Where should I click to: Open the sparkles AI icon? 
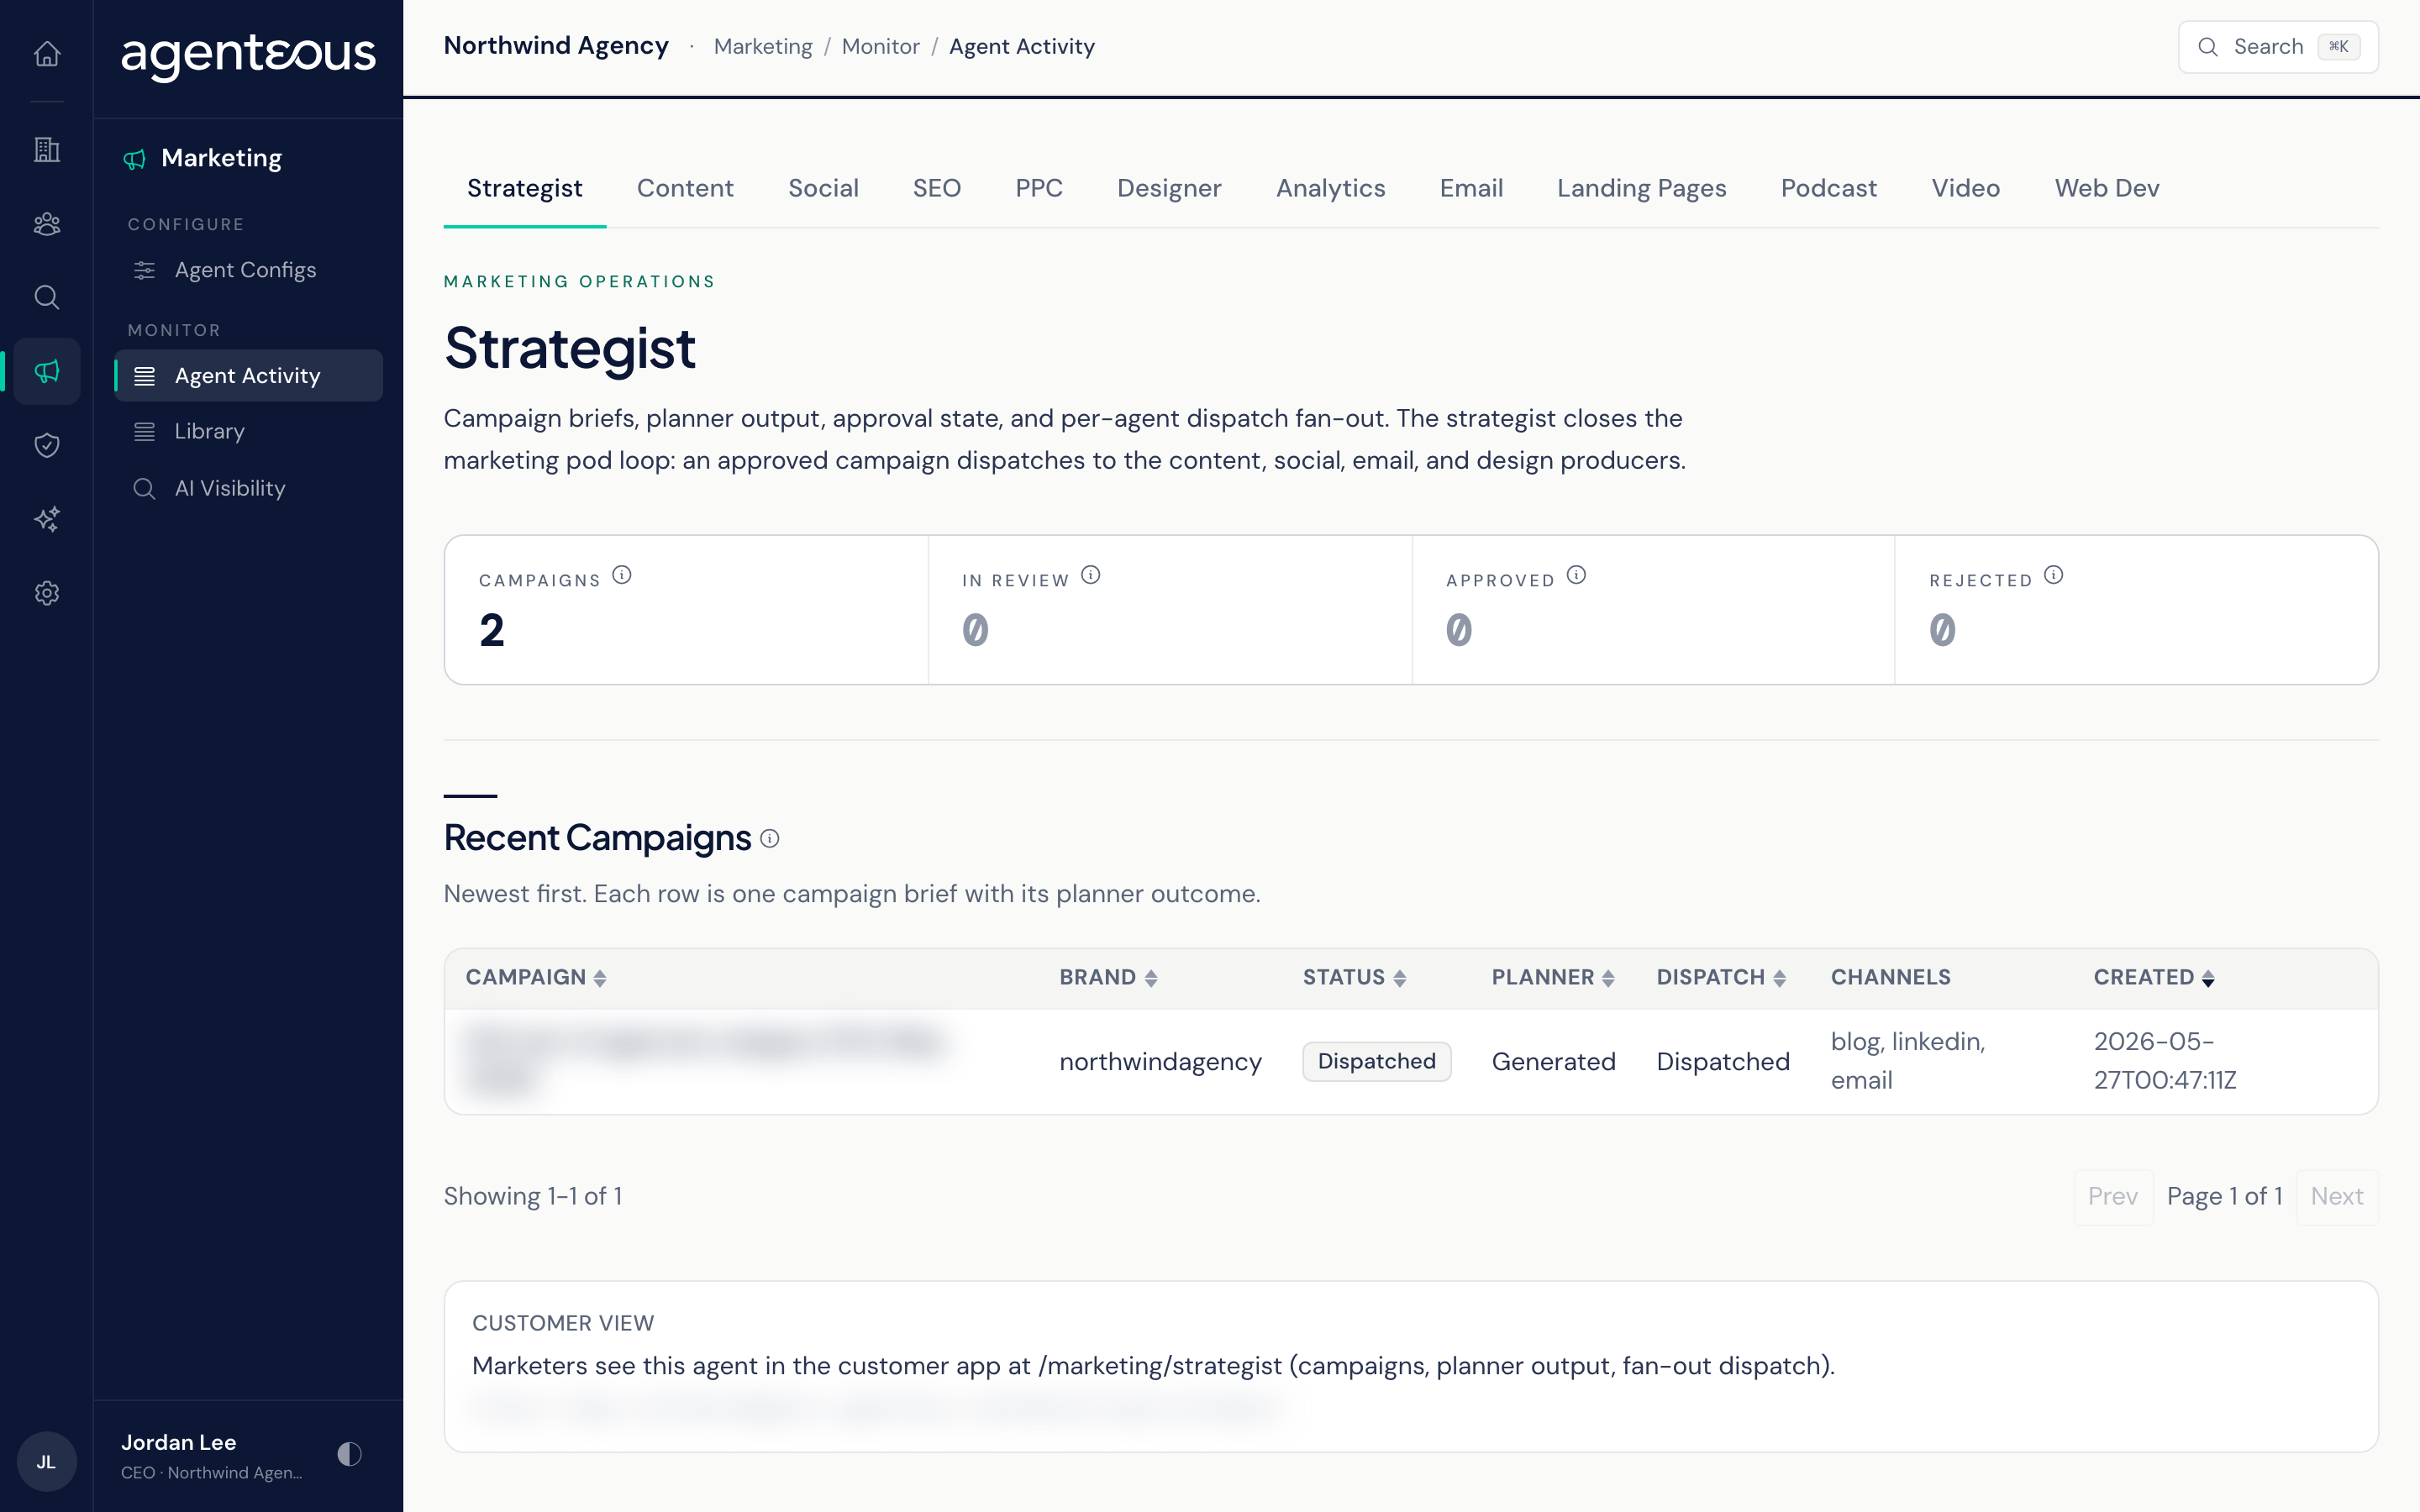click(47, 519)
